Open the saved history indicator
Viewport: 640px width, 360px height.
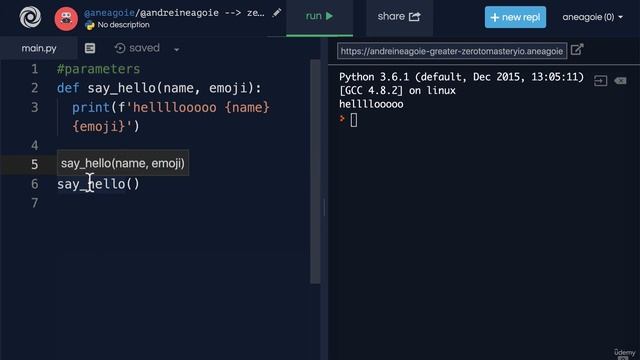[137, 48]
